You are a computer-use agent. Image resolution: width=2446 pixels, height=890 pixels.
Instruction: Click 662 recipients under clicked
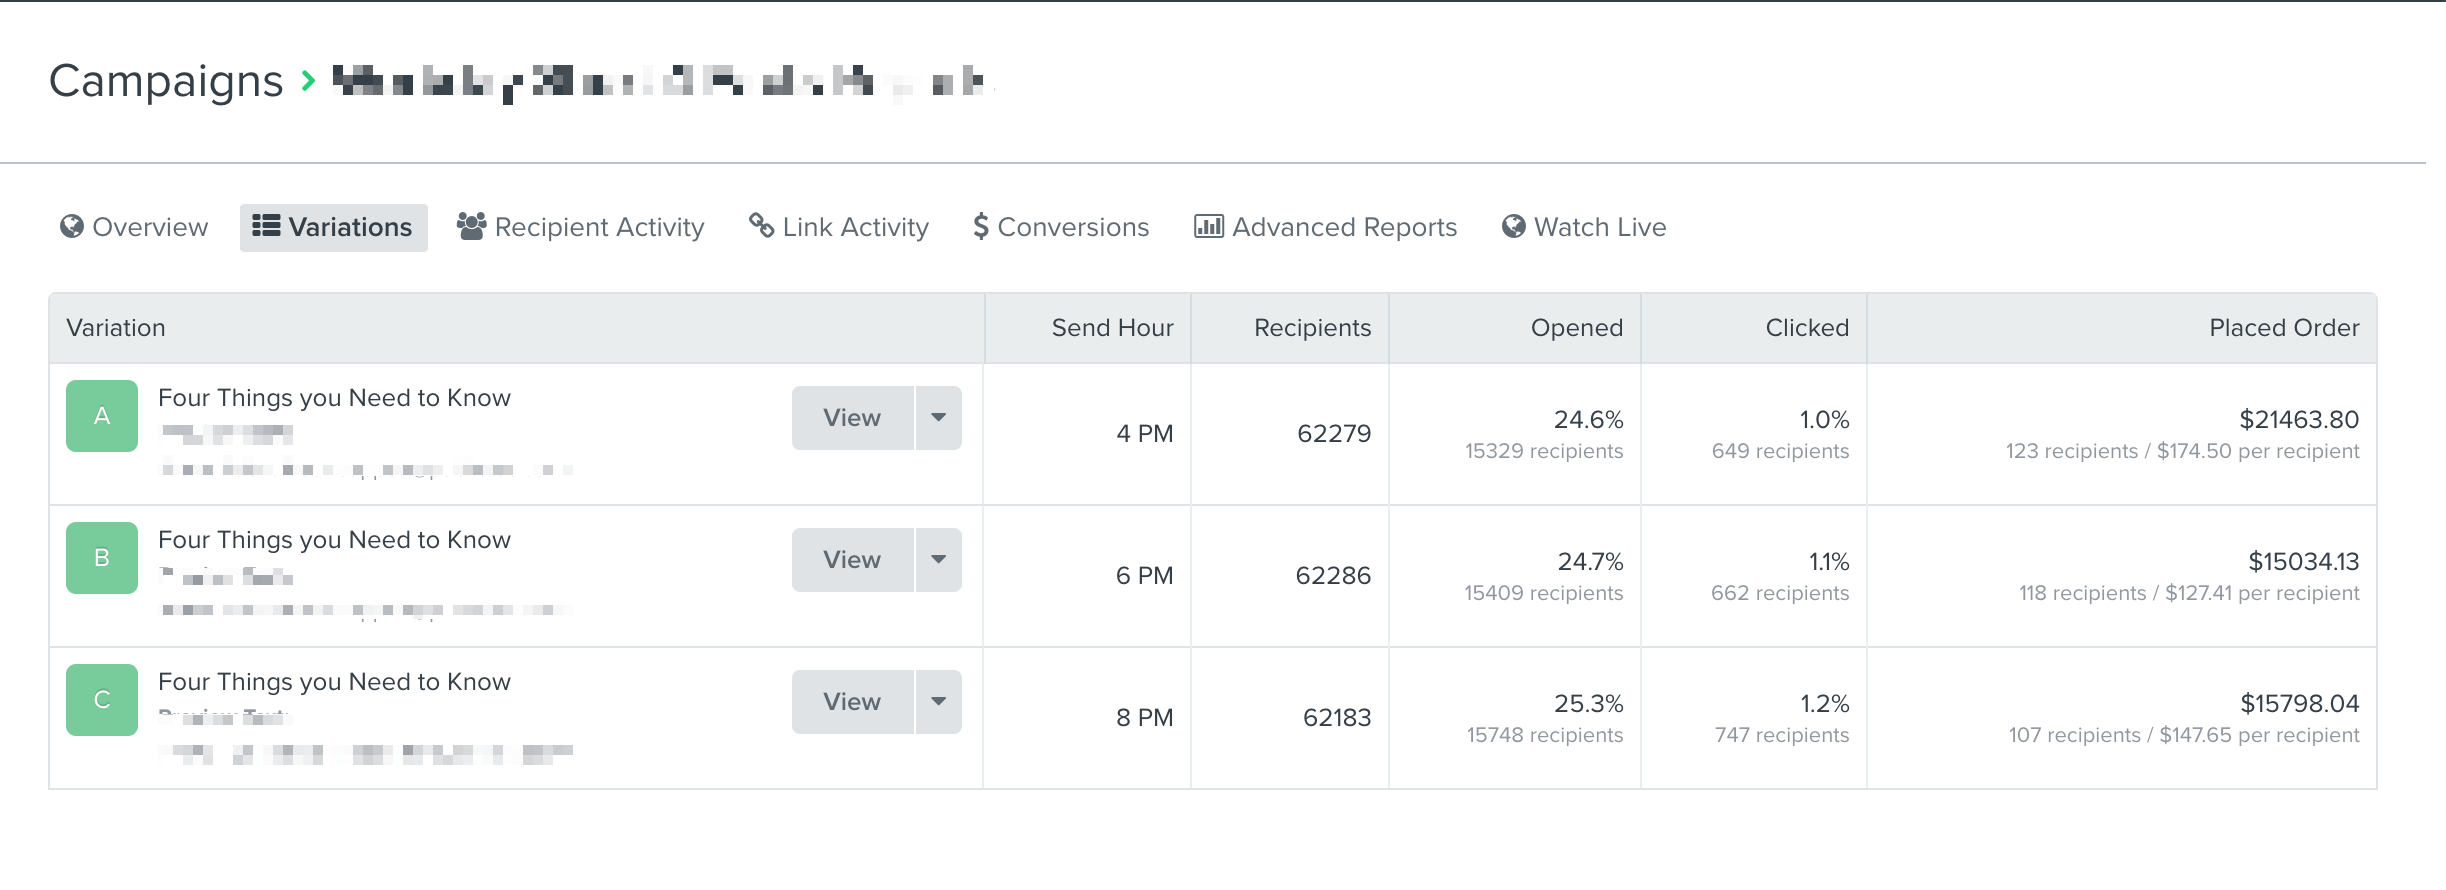(x=1780, y=593)
